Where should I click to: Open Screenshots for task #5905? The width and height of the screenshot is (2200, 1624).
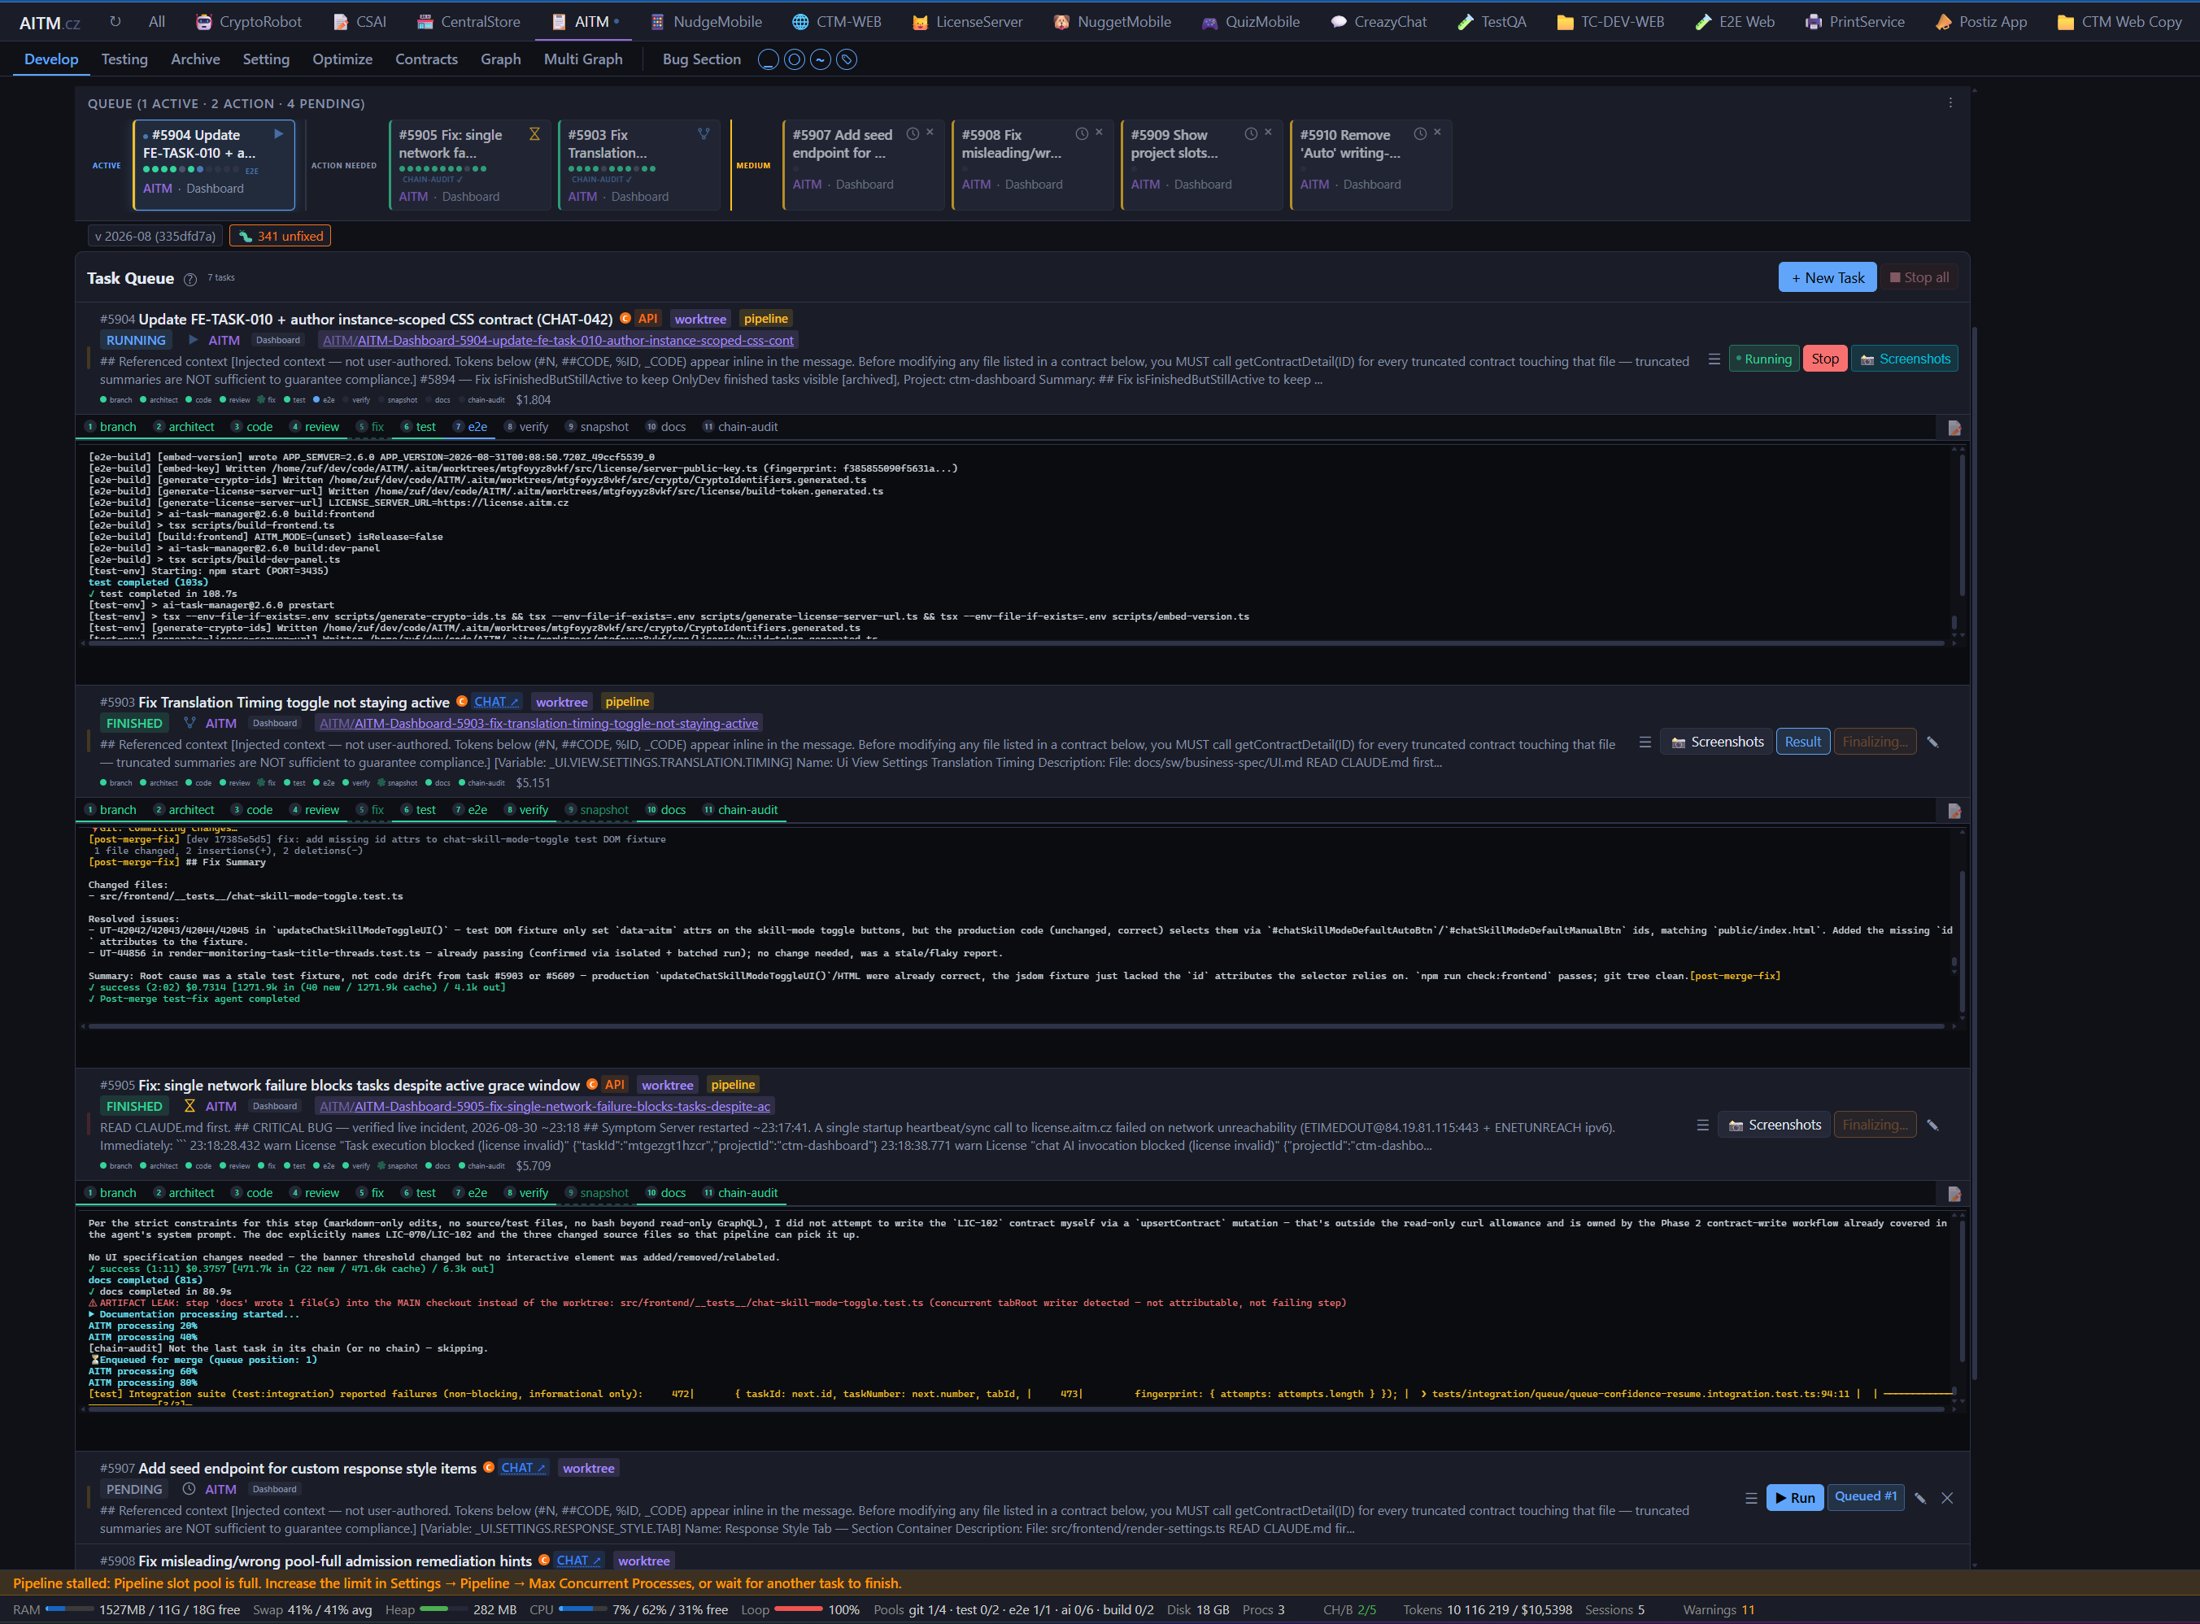[x=1775, y=1125]
